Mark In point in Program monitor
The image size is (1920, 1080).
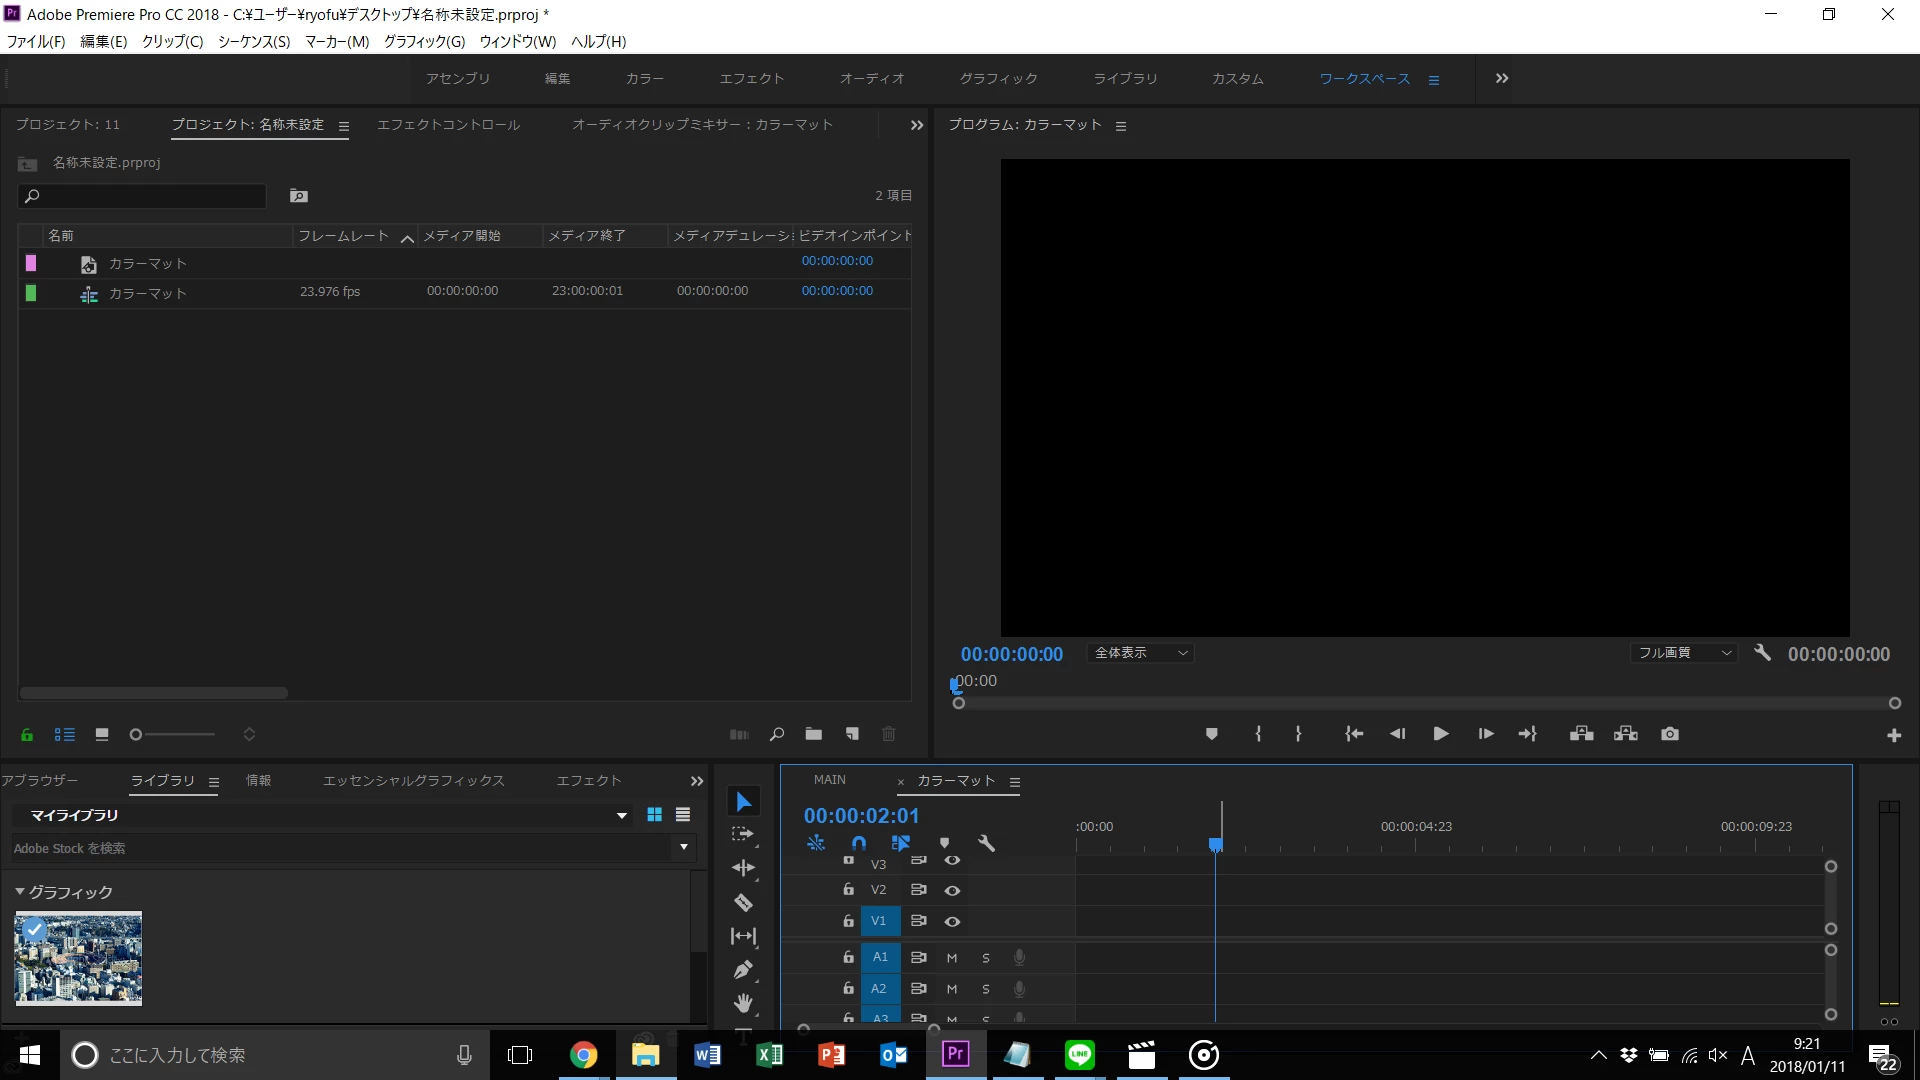pos(1258,734)
